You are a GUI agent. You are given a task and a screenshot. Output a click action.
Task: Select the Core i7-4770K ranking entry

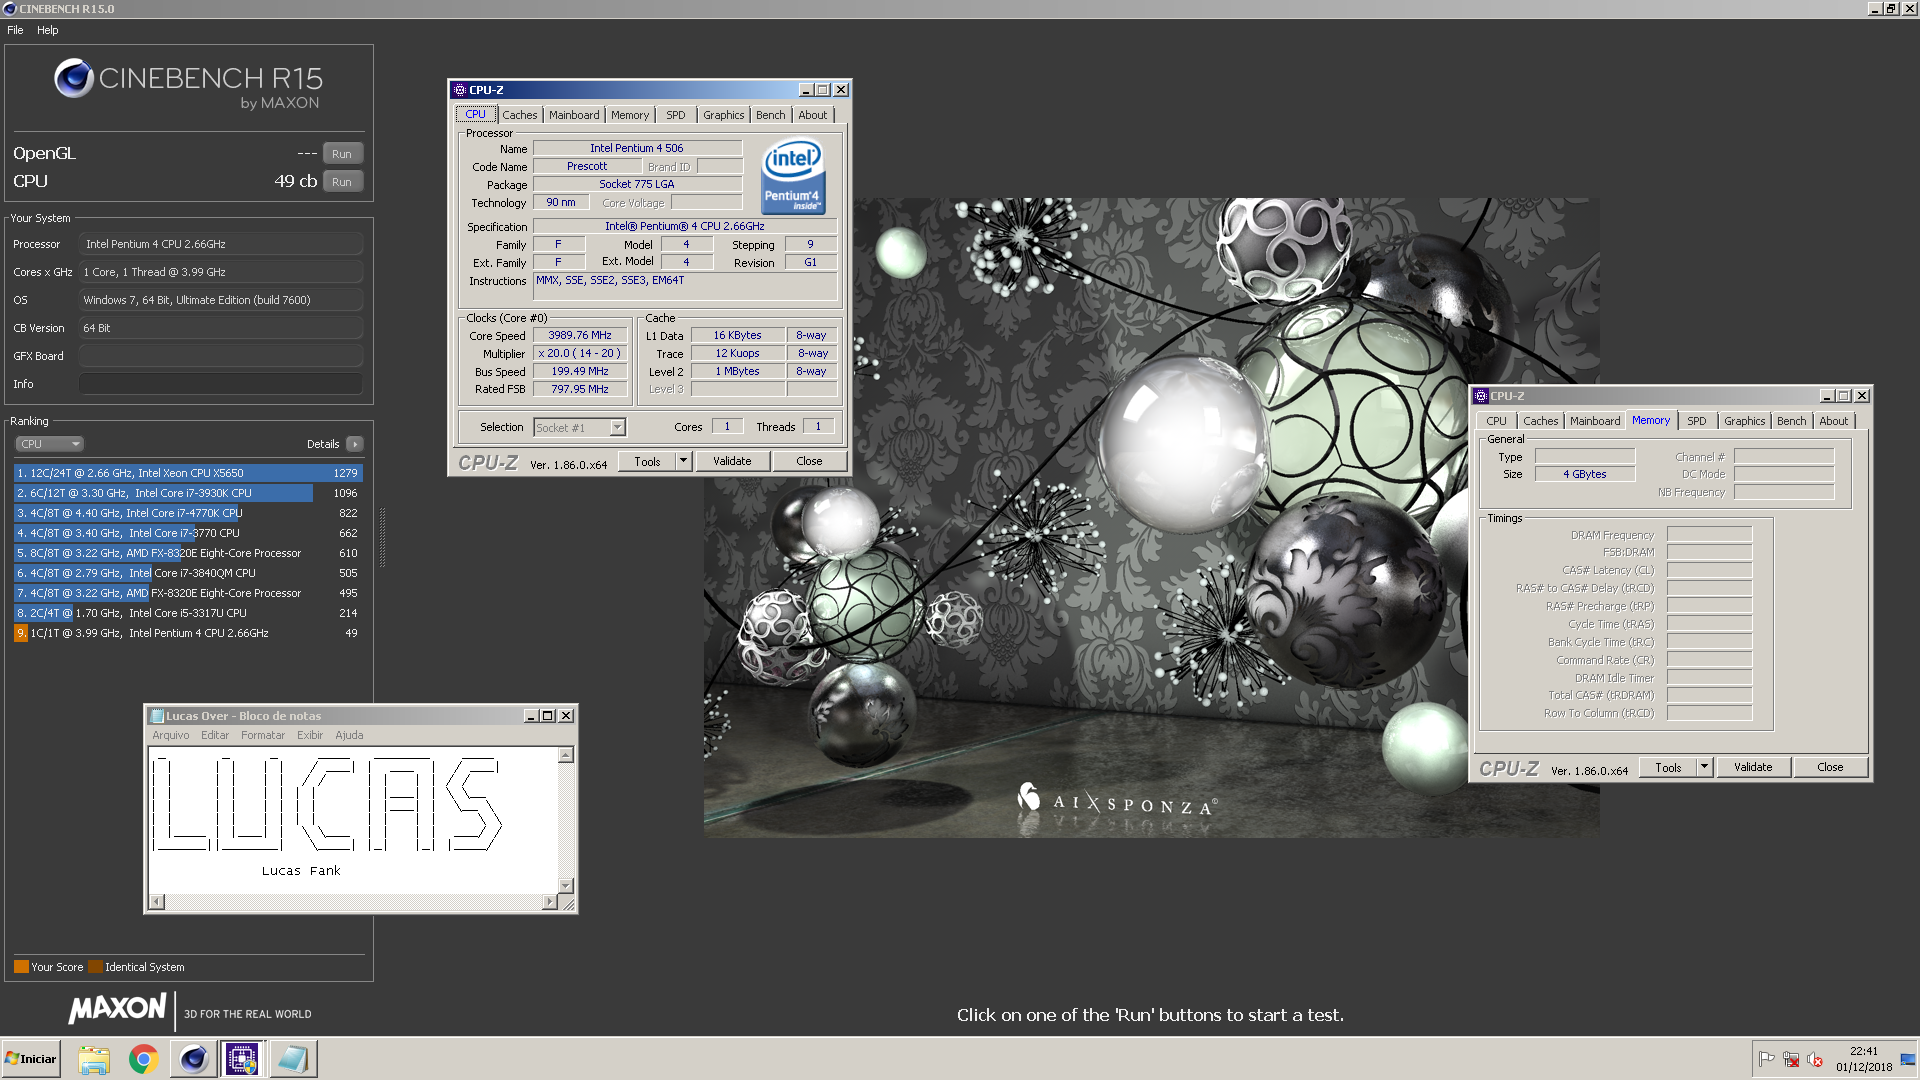point(188,513)
